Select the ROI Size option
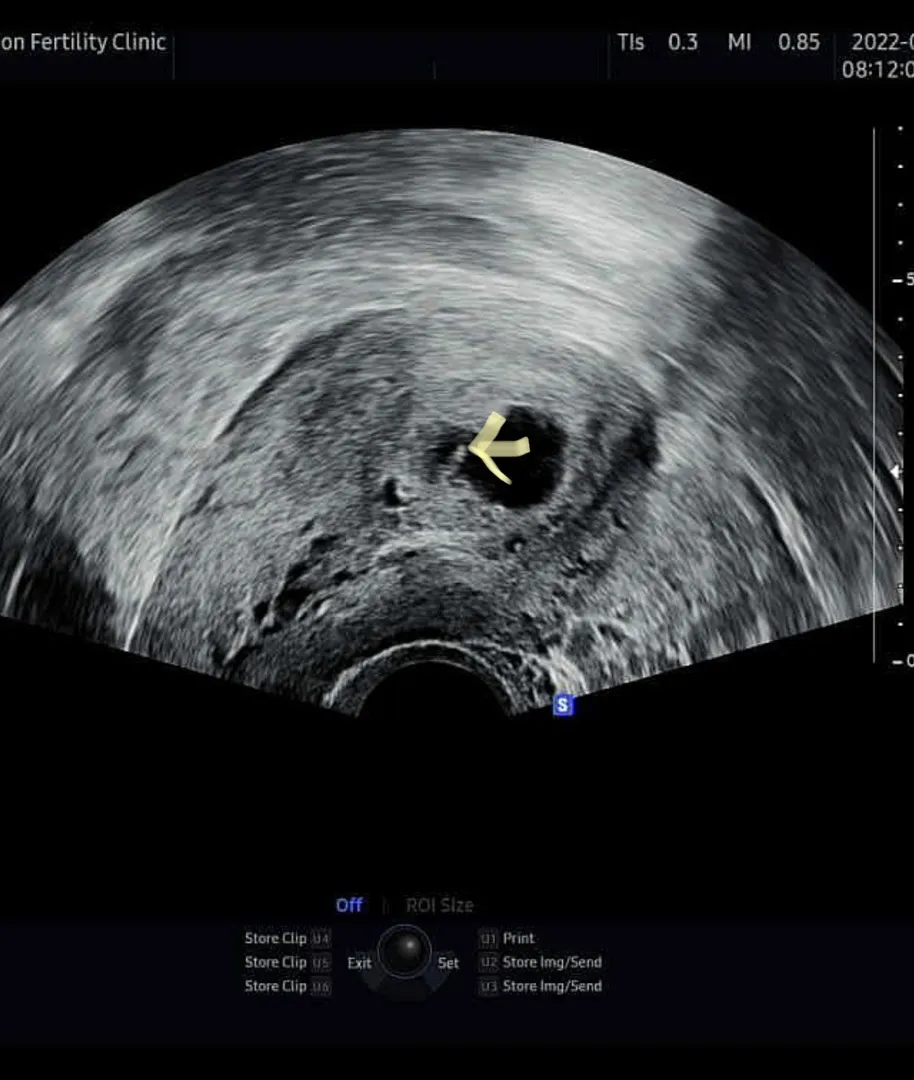This screenshot has height=1080, width=914. coord(439,905)
